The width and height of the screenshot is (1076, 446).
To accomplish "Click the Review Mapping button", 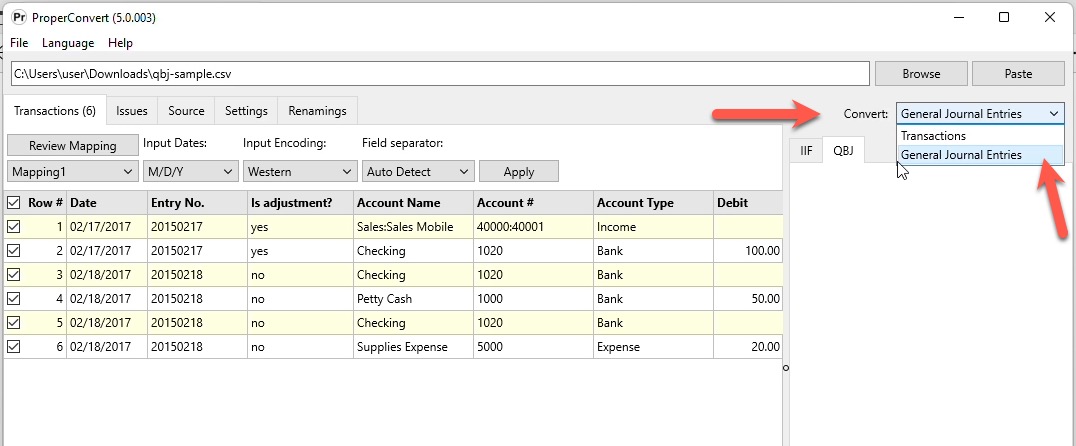I will click(x=73, y=145).
